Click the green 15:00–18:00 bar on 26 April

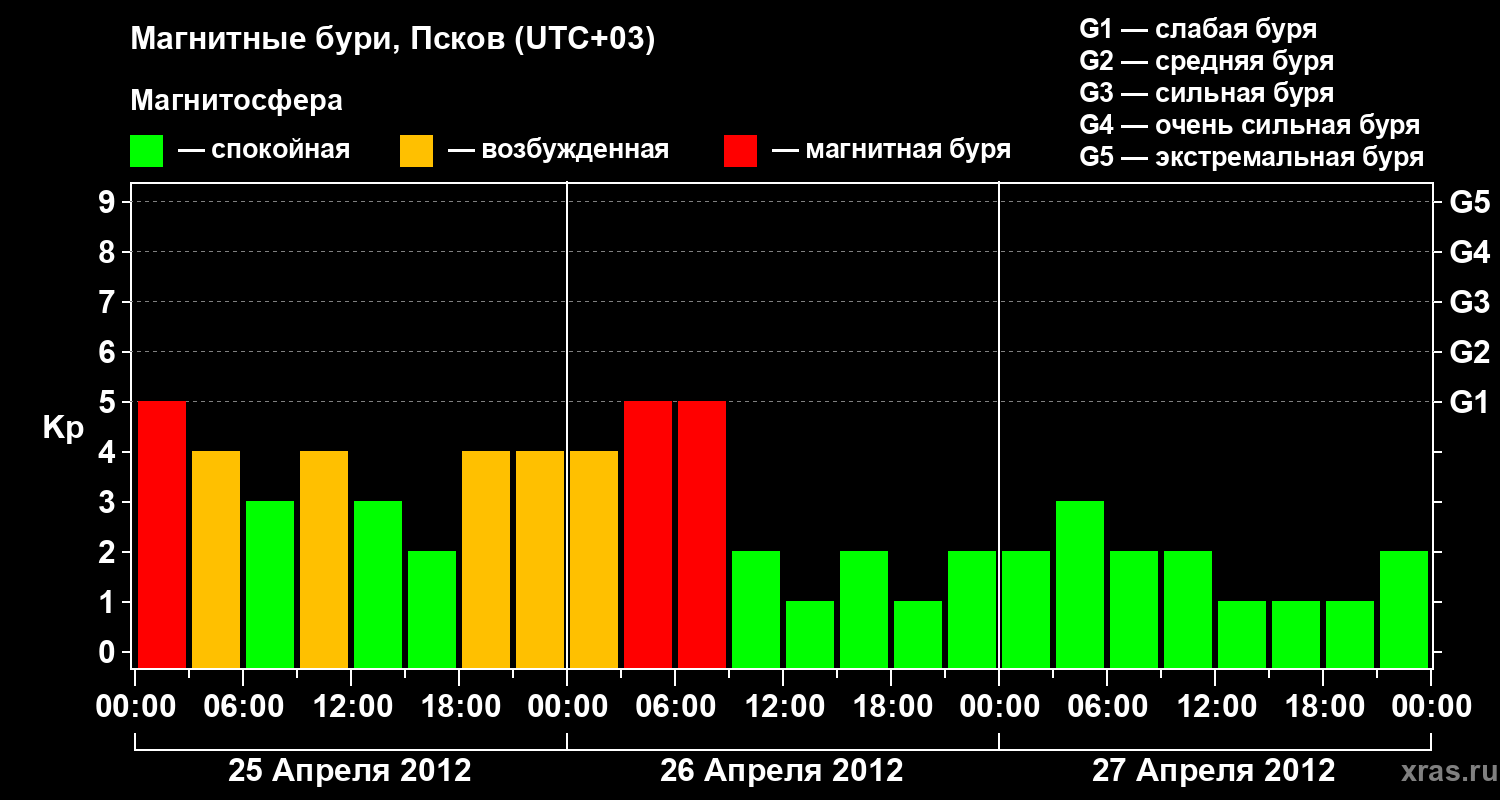(864, 609)
